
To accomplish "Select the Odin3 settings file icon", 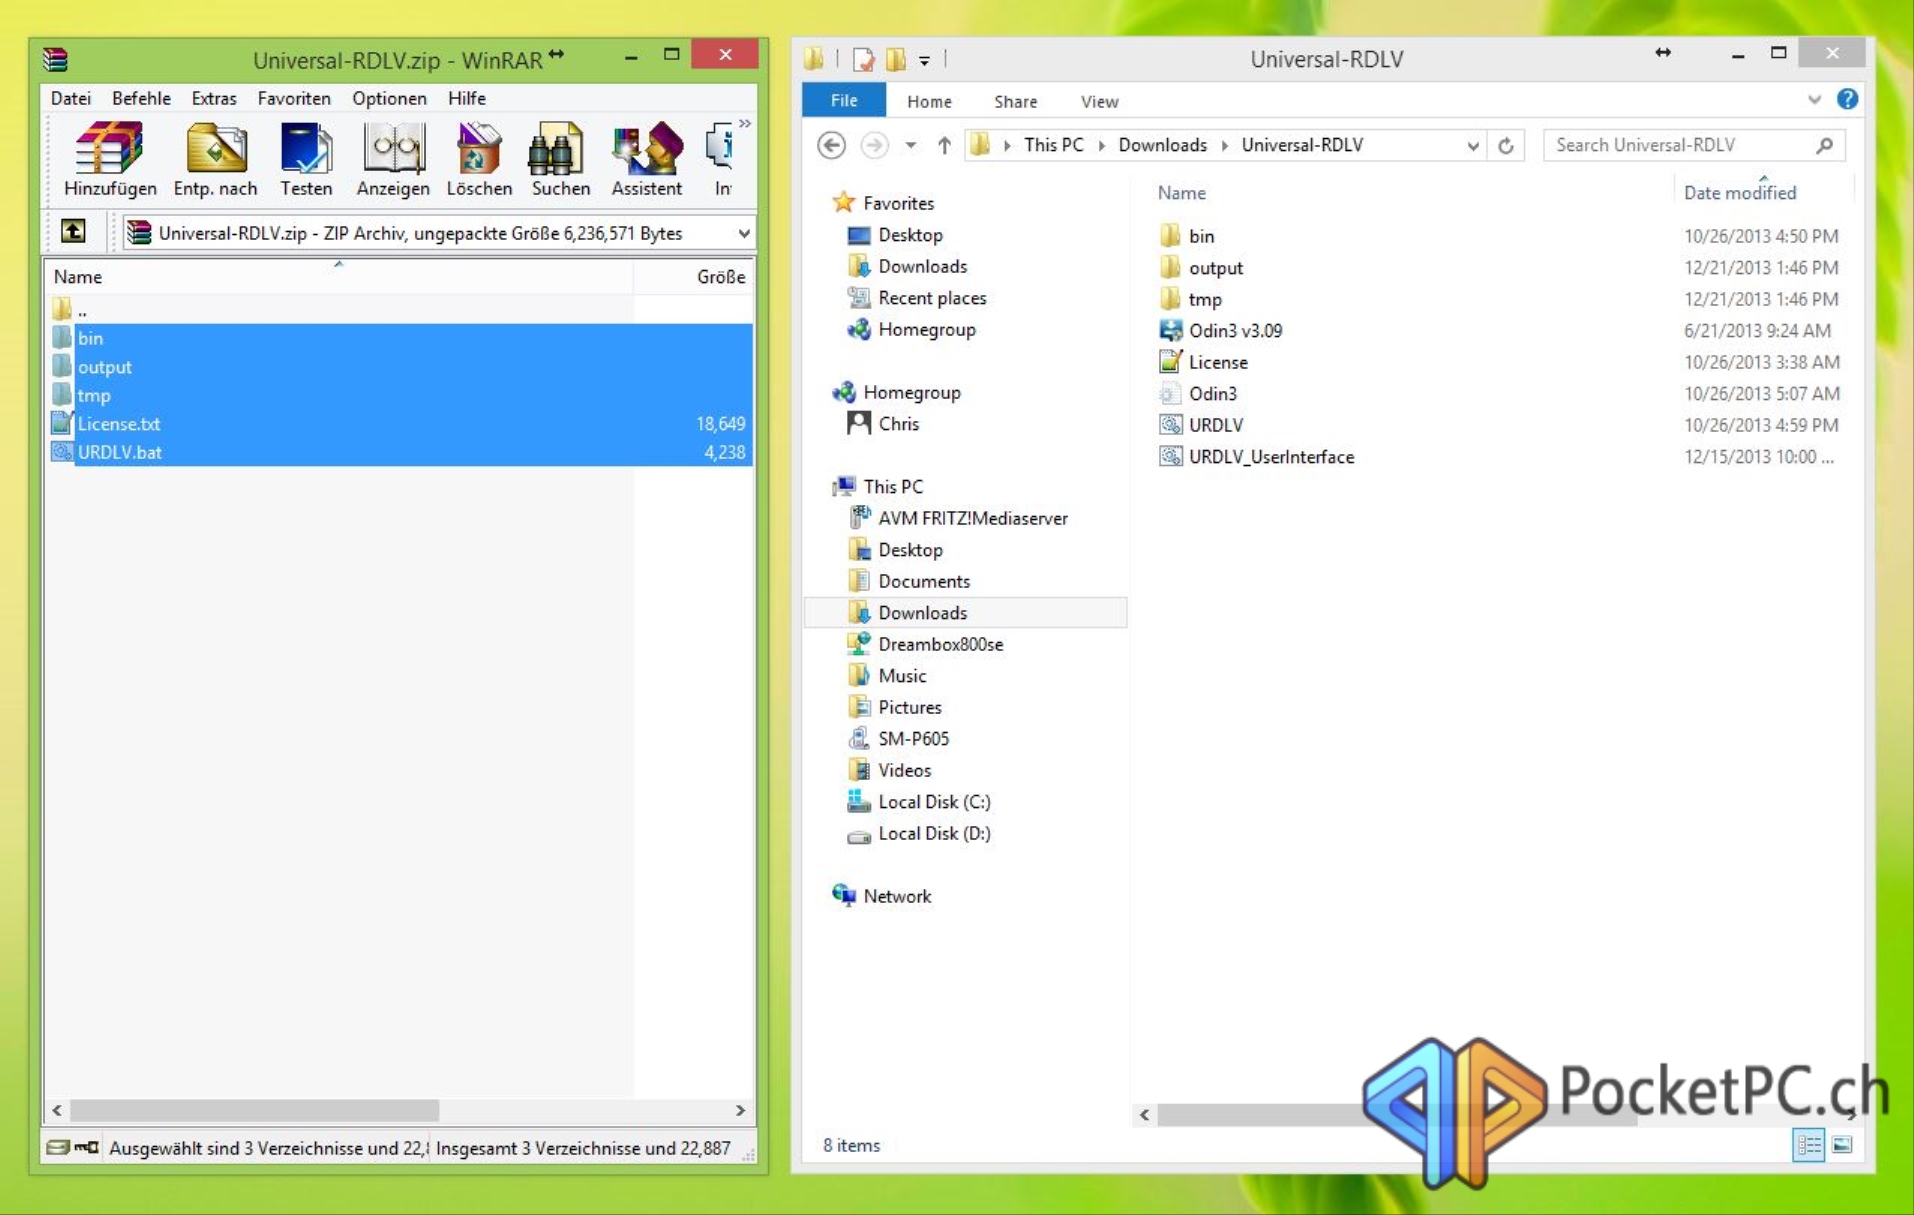I will click(x=1170, y=394).
